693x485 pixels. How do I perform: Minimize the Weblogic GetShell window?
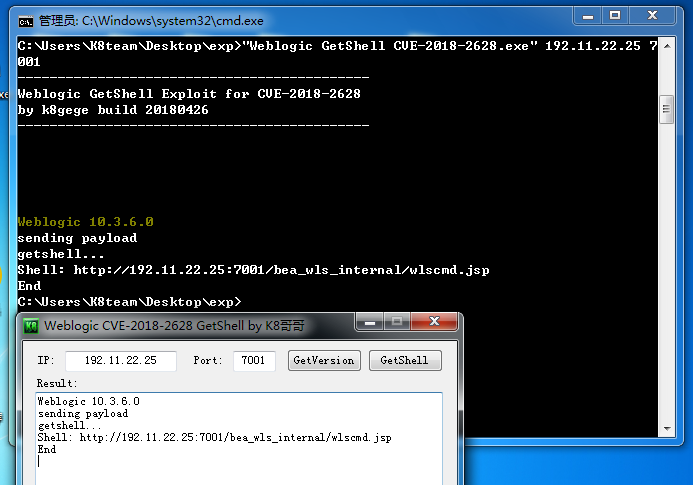tap(370, 322)
